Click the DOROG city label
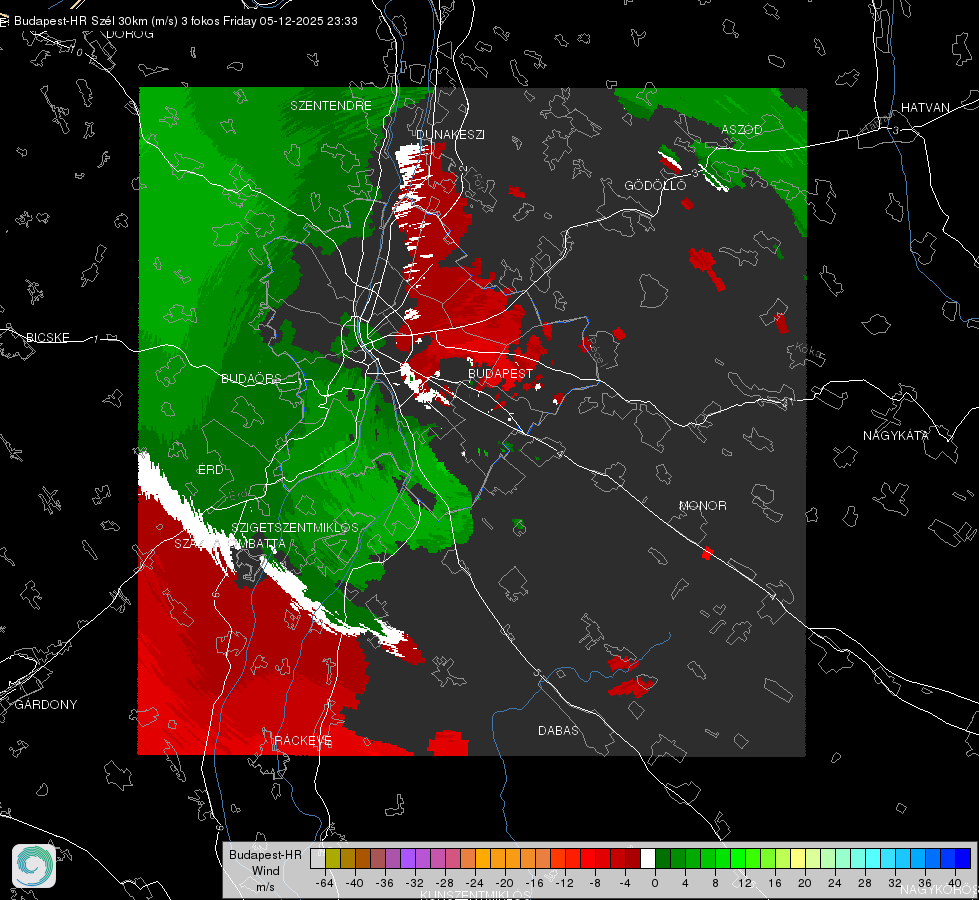The image size is (979, 900). point(130,34)
